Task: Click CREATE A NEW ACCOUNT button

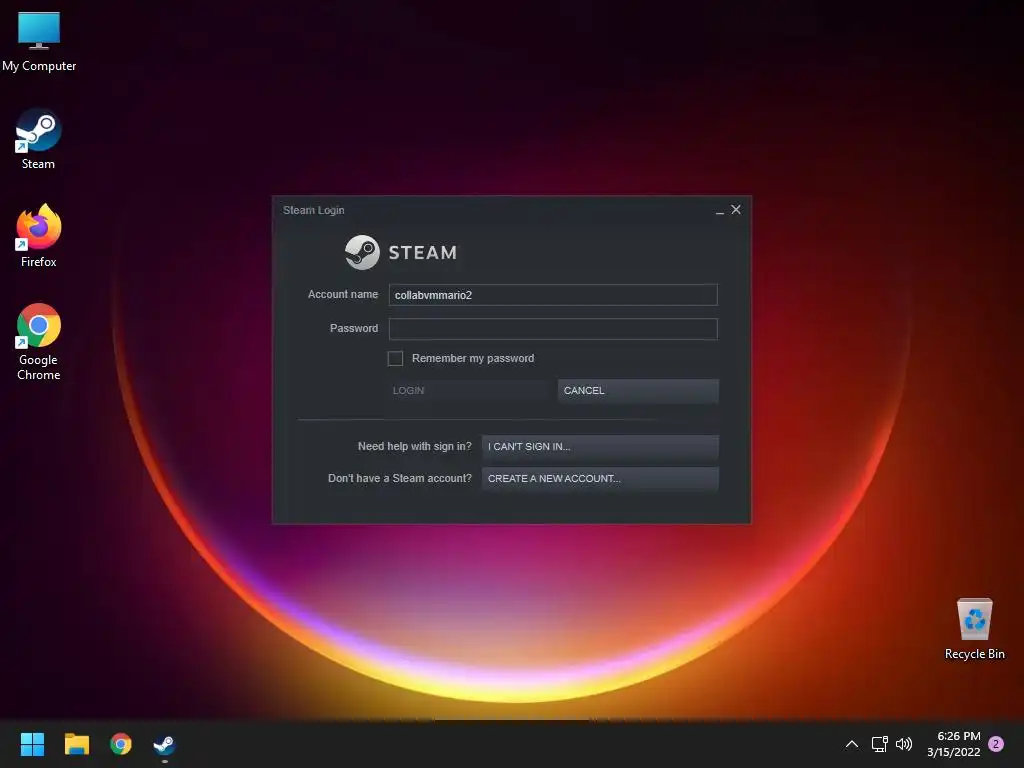Action: pos(600,479)
